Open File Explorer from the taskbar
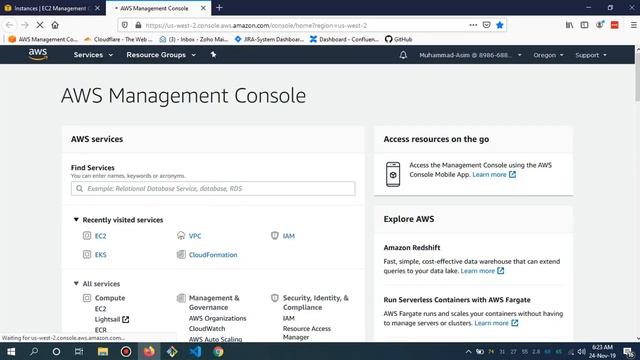Viewport: 640px width, 360px height. [x=103, y=351]
